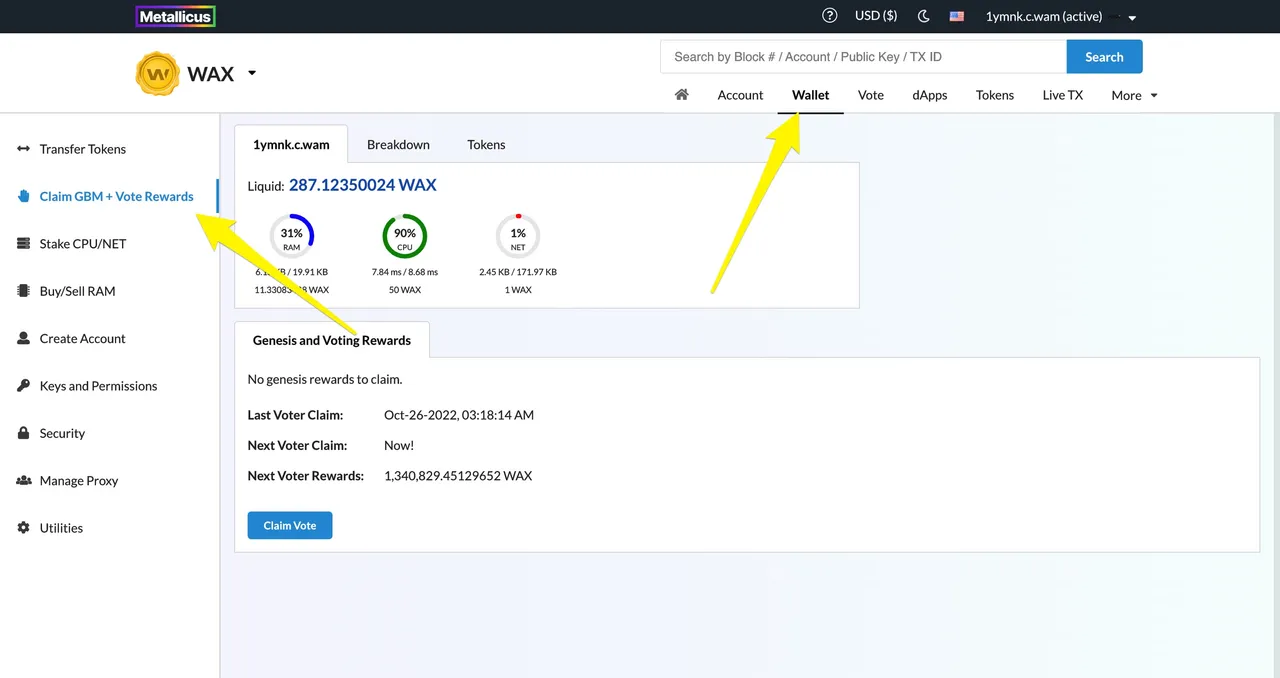Select the Genesis and Voting Rewards tab
The width and height of the screenshot is (1280, 678).
point(332,340)
